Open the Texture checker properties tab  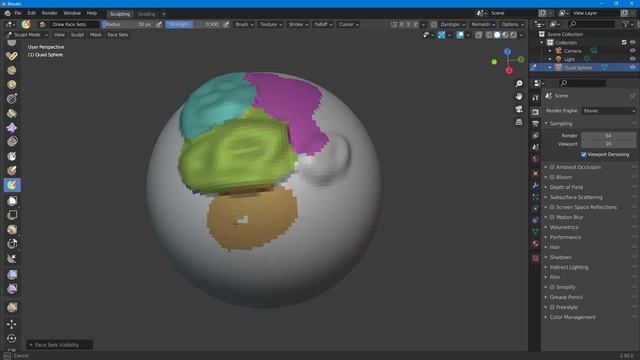(x=536, y=258)
